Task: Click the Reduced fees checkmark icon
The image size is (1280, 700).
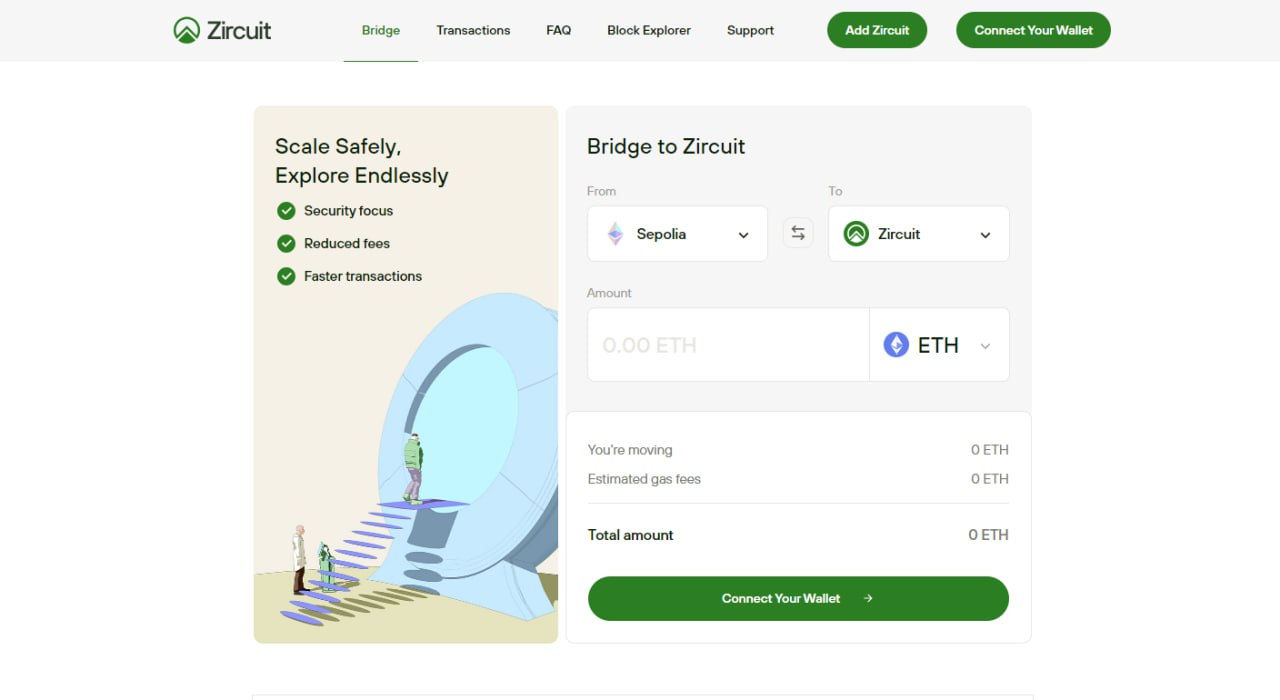Action: pos(286,243)
